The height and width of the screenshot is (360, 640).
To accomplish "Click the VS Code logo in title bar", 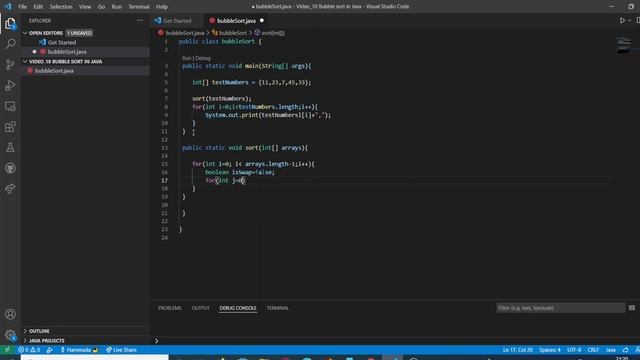I will (x=7, y=7).
